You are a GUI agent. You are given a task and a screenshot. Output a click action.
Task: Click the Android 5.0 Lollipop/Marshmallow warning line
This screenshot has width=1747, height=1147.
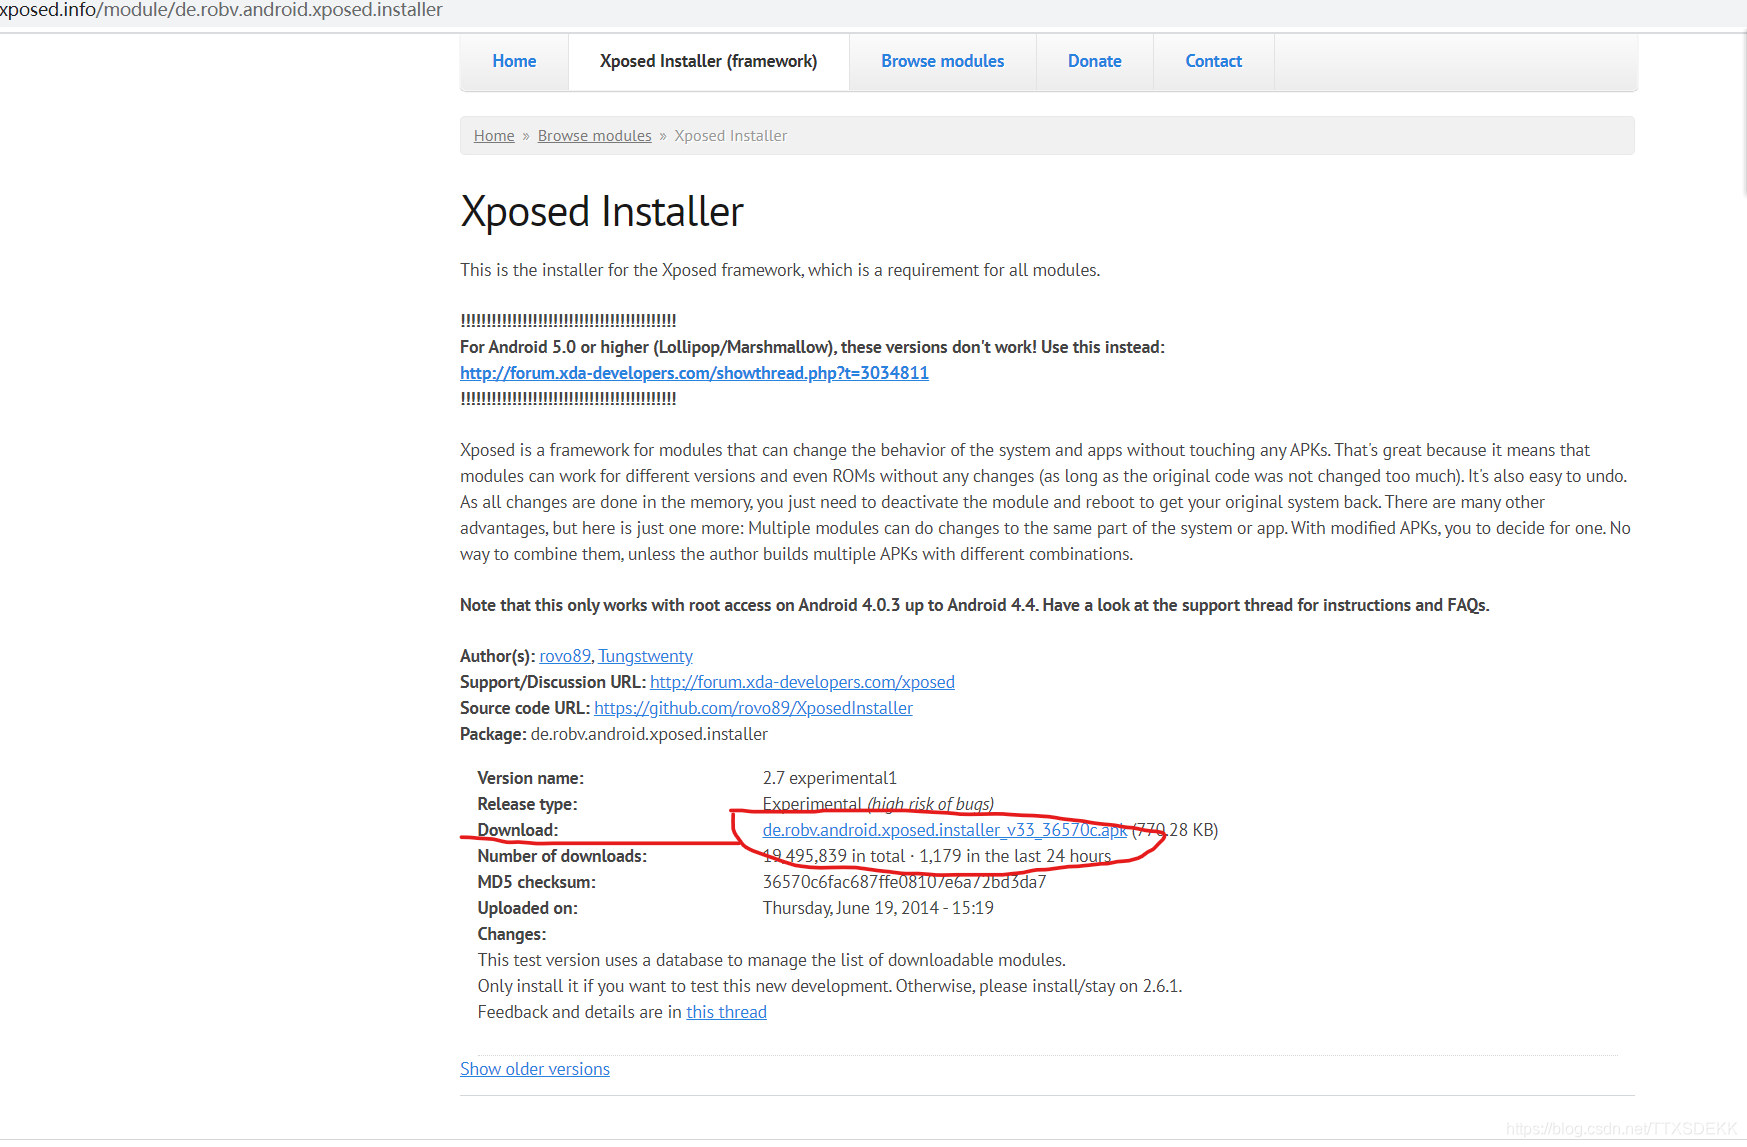(812, 347)
